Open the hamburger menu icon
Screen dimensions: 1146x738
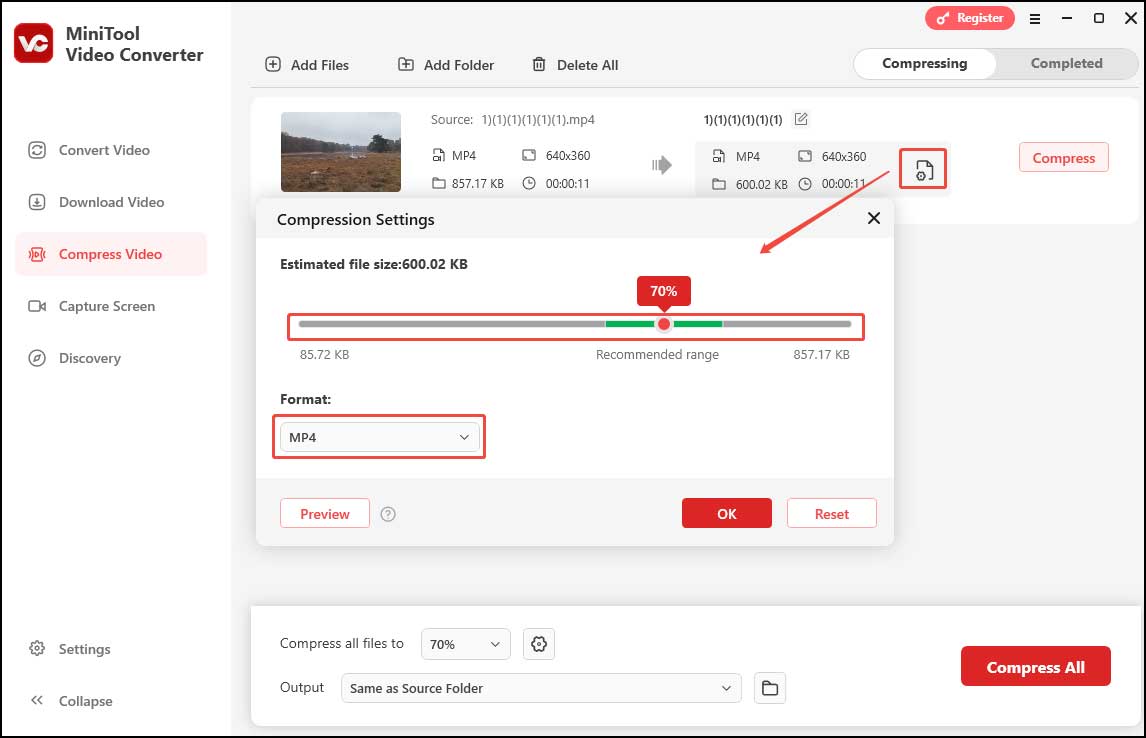click(x=1035, y=19)
